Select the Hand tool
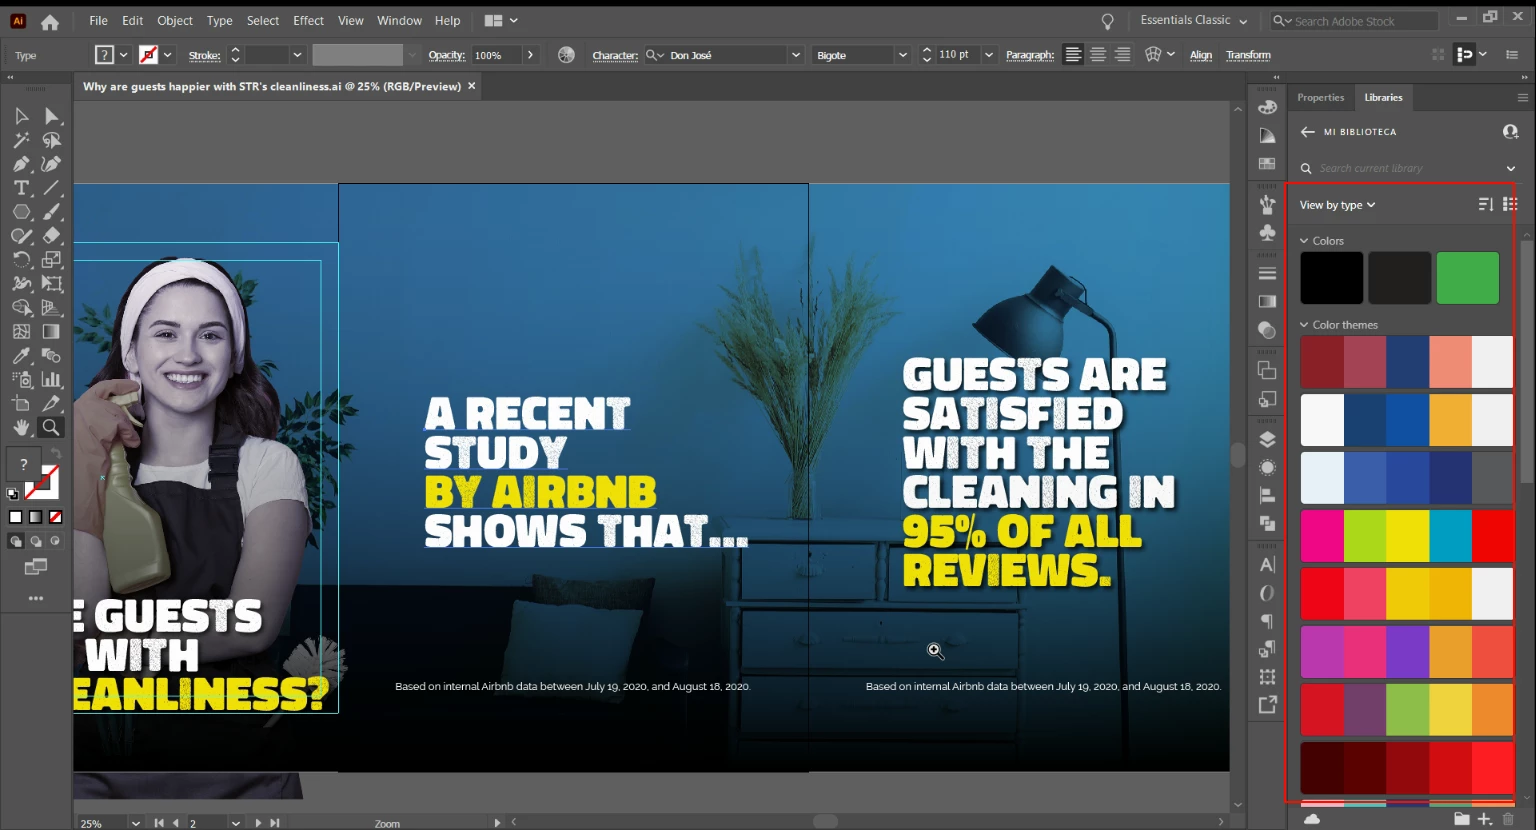 coord(21,428)
